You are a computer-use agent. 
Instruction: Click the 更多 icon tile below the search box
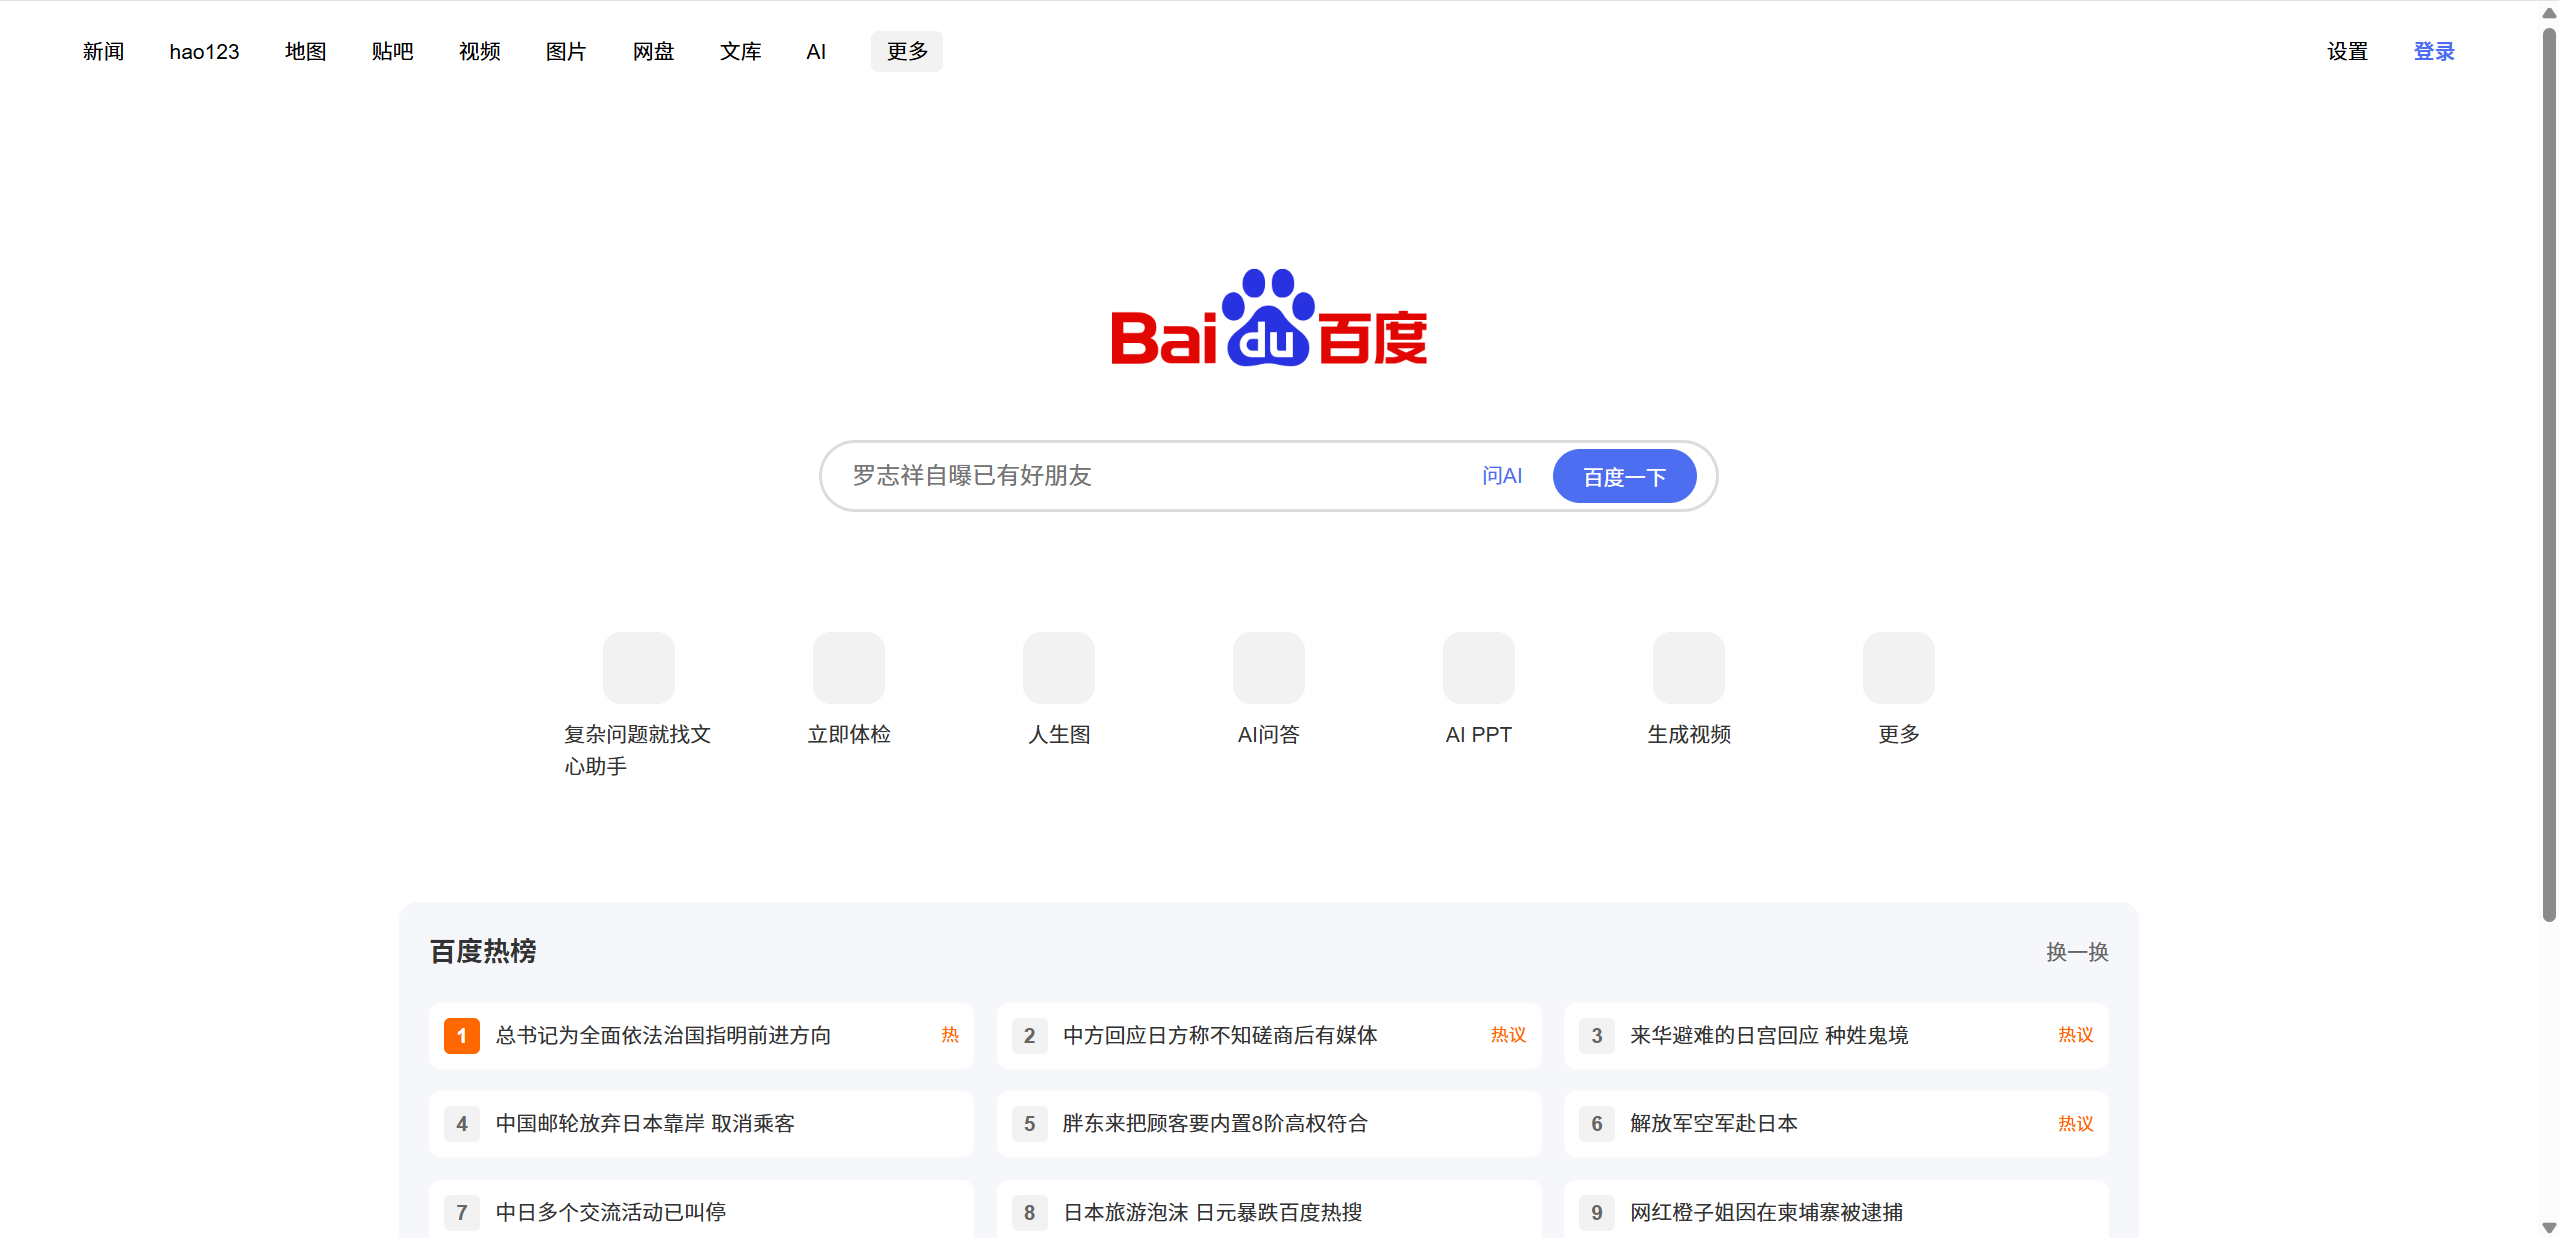coord(1898,667)
